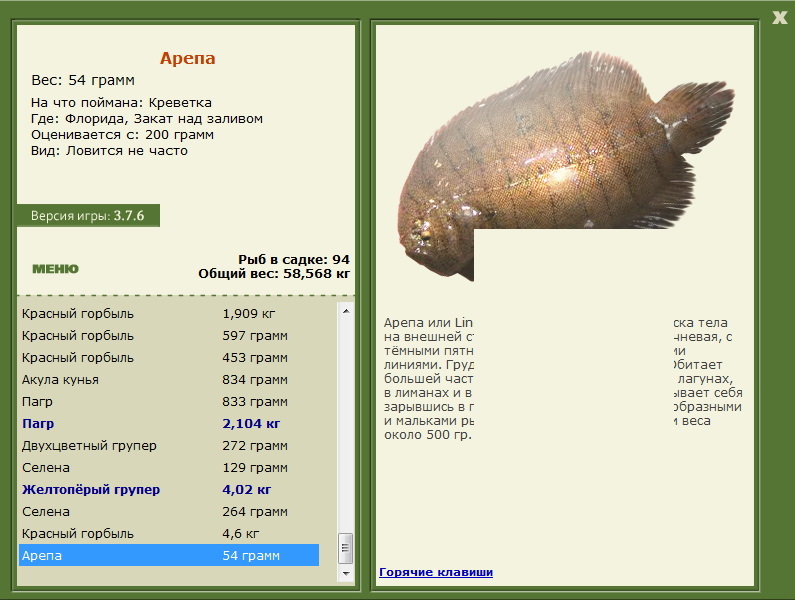The image size is (795, 600).
Task: Click Общий вес: 58,568 кг total
Action: 274,274
